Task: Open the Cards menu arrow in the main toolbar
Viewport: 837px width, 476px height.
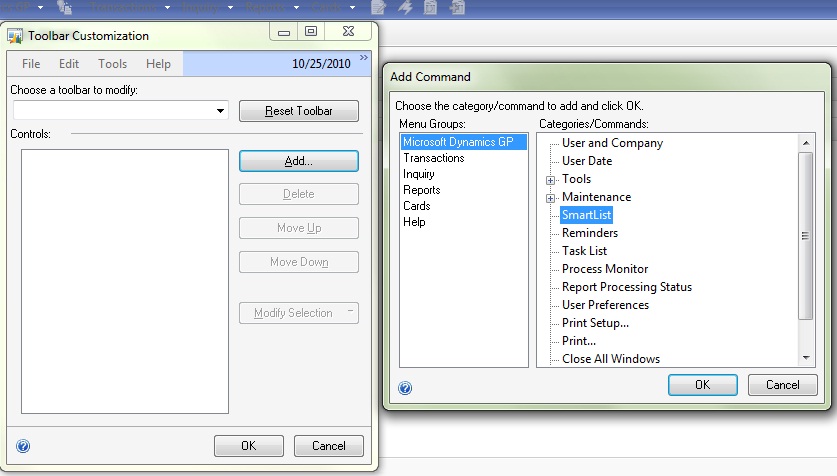Action: click(352, 7)
